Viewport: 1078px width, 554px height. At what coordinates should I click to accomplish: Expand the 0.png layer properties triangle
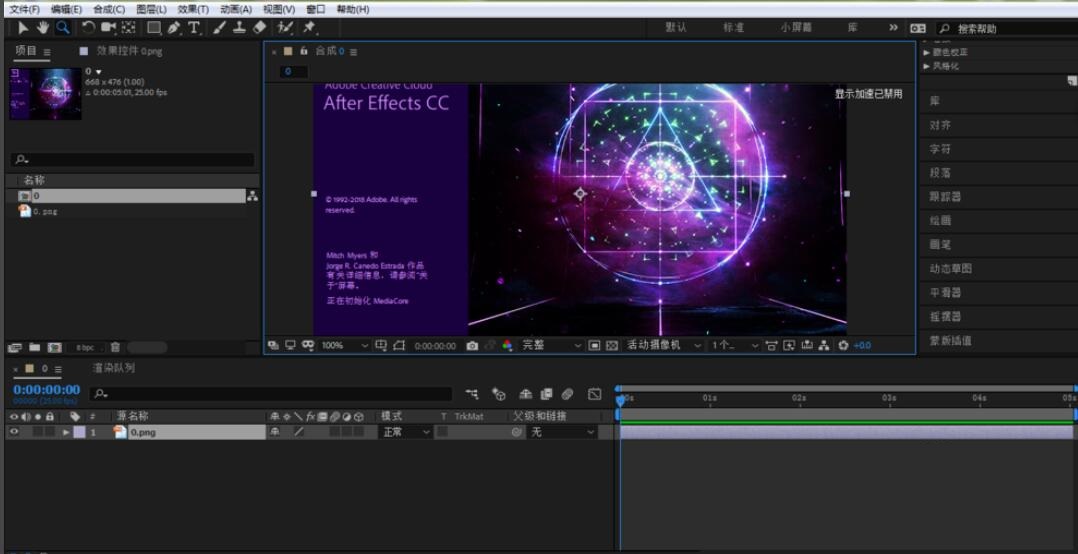(x=66, y=432)
